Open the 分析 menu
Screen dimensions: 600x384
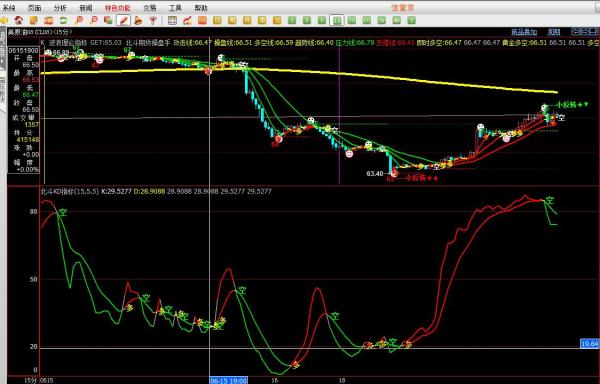point(60,8)
